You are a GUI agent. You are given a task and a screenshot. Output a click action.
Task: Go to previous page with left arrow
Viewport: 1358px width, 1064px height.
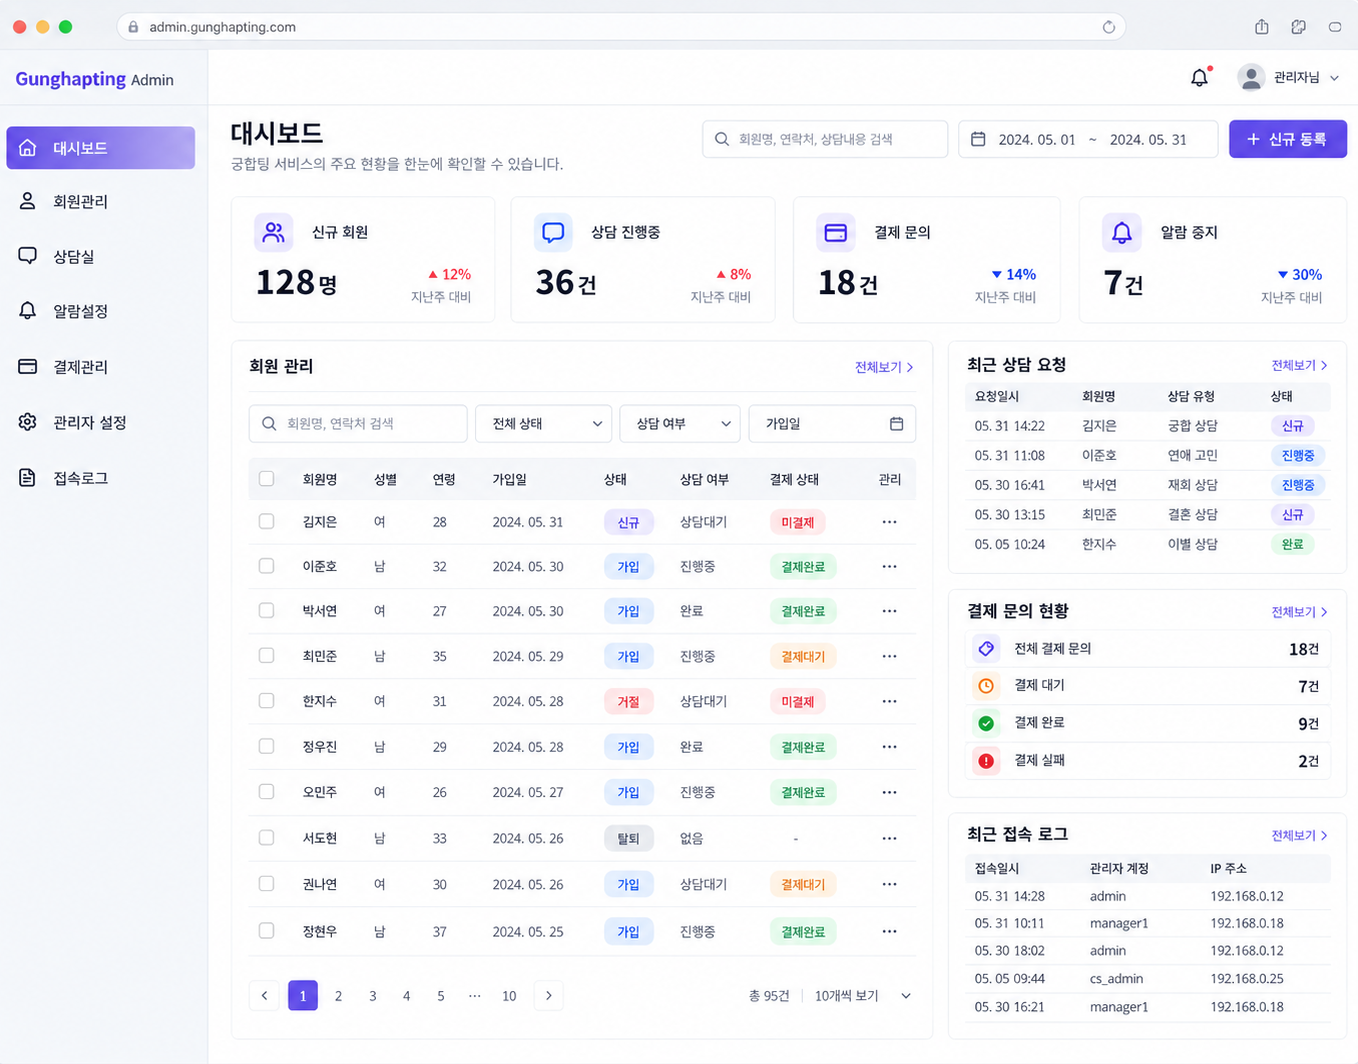pos(264,995)
